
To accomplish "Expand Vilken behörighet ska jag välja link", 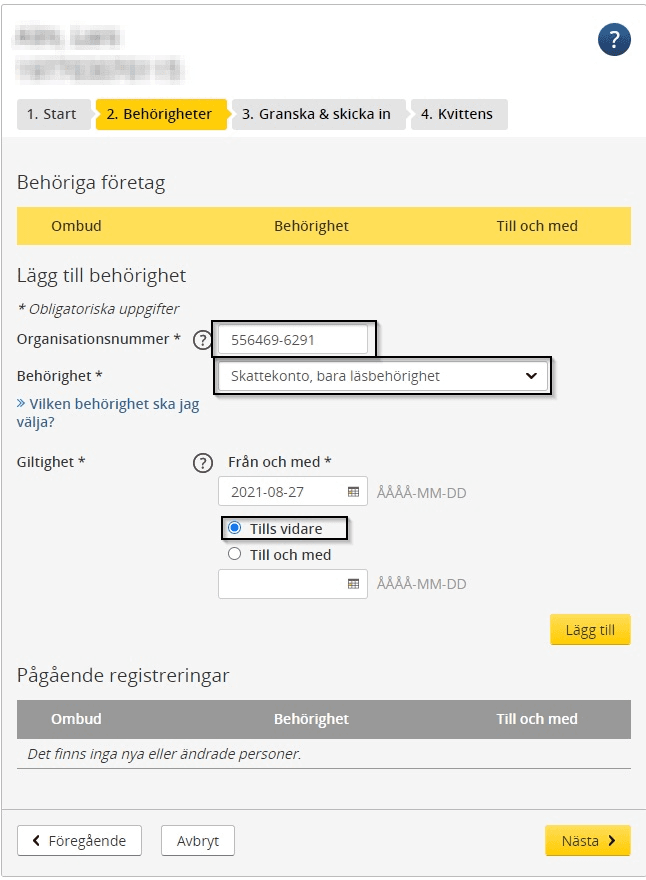I will coord(108,412).
